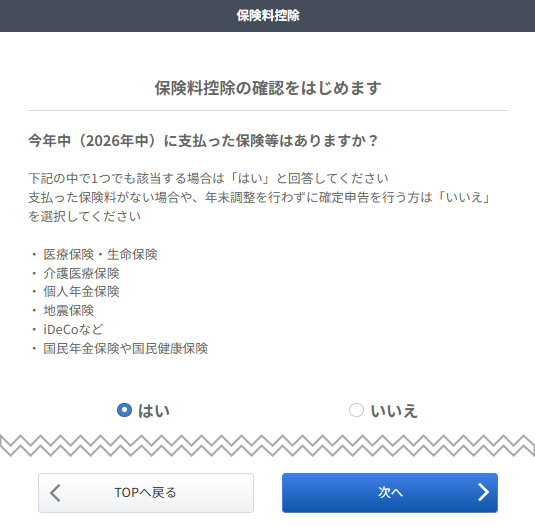The width and height of the screenshot is (535, 530).
Task: Go back with the TOPへ戻る button
Action: pos(146,492)
